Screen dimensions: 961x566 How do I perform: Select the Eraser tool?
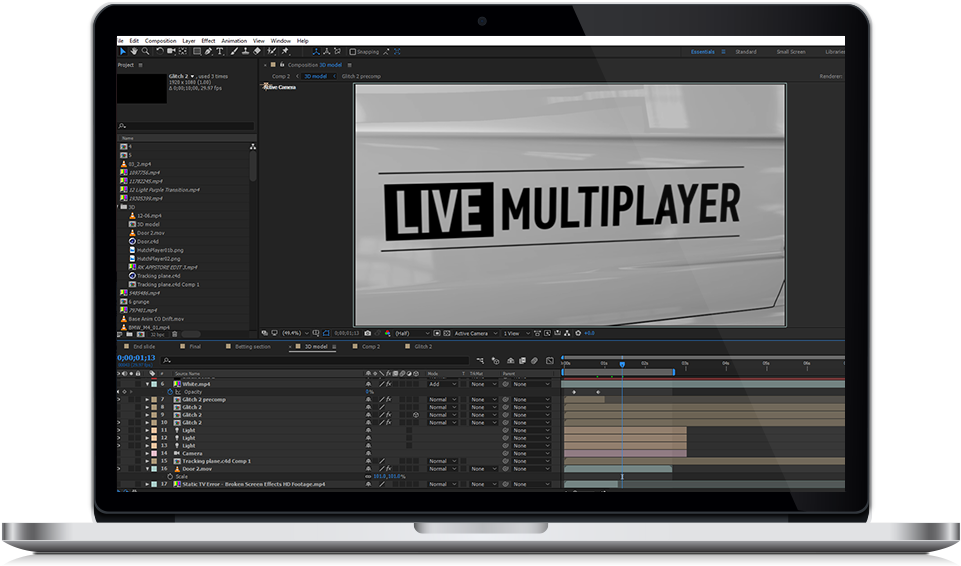(x=257, y=51)
